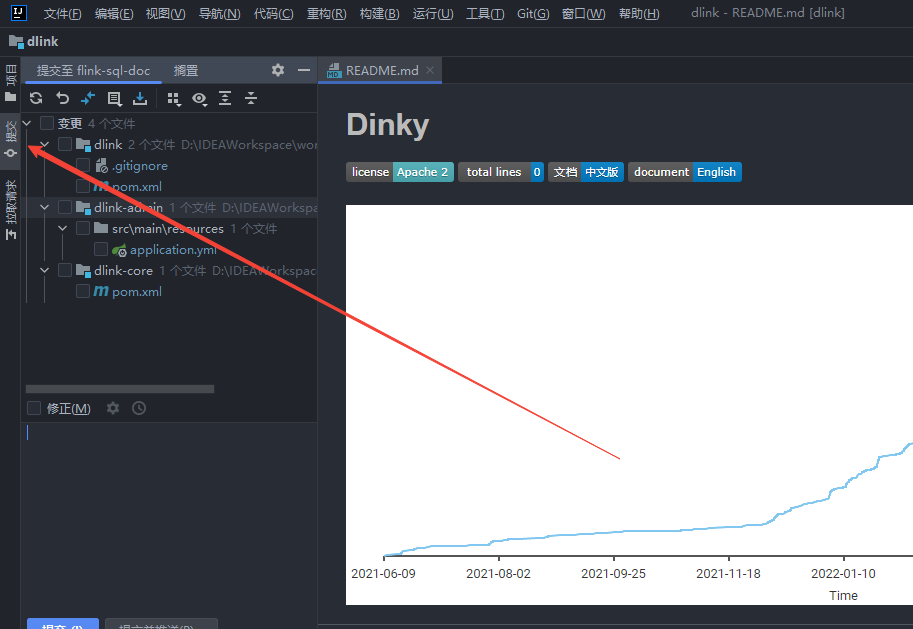Click the rollback icon
The height and width of the screenshot is (629, 913).
(x=62, y=98)
